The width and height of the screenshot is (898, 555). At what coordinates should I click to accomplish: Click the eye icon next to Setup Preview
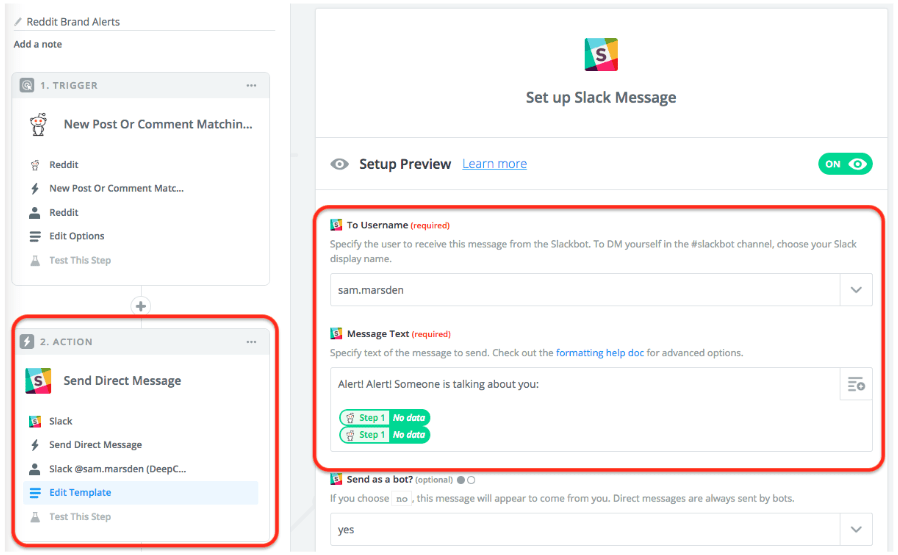[x=339, y=164]
